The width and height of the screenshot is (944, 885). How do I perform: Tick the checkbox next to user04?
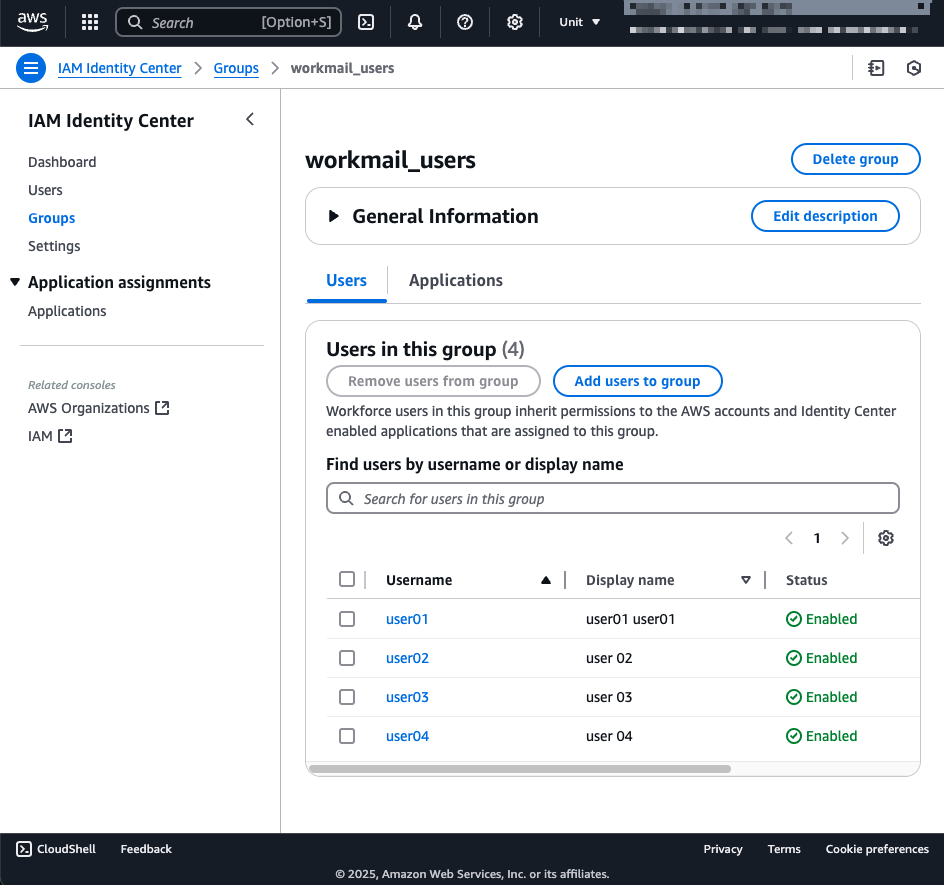click(x=347, y=735)
